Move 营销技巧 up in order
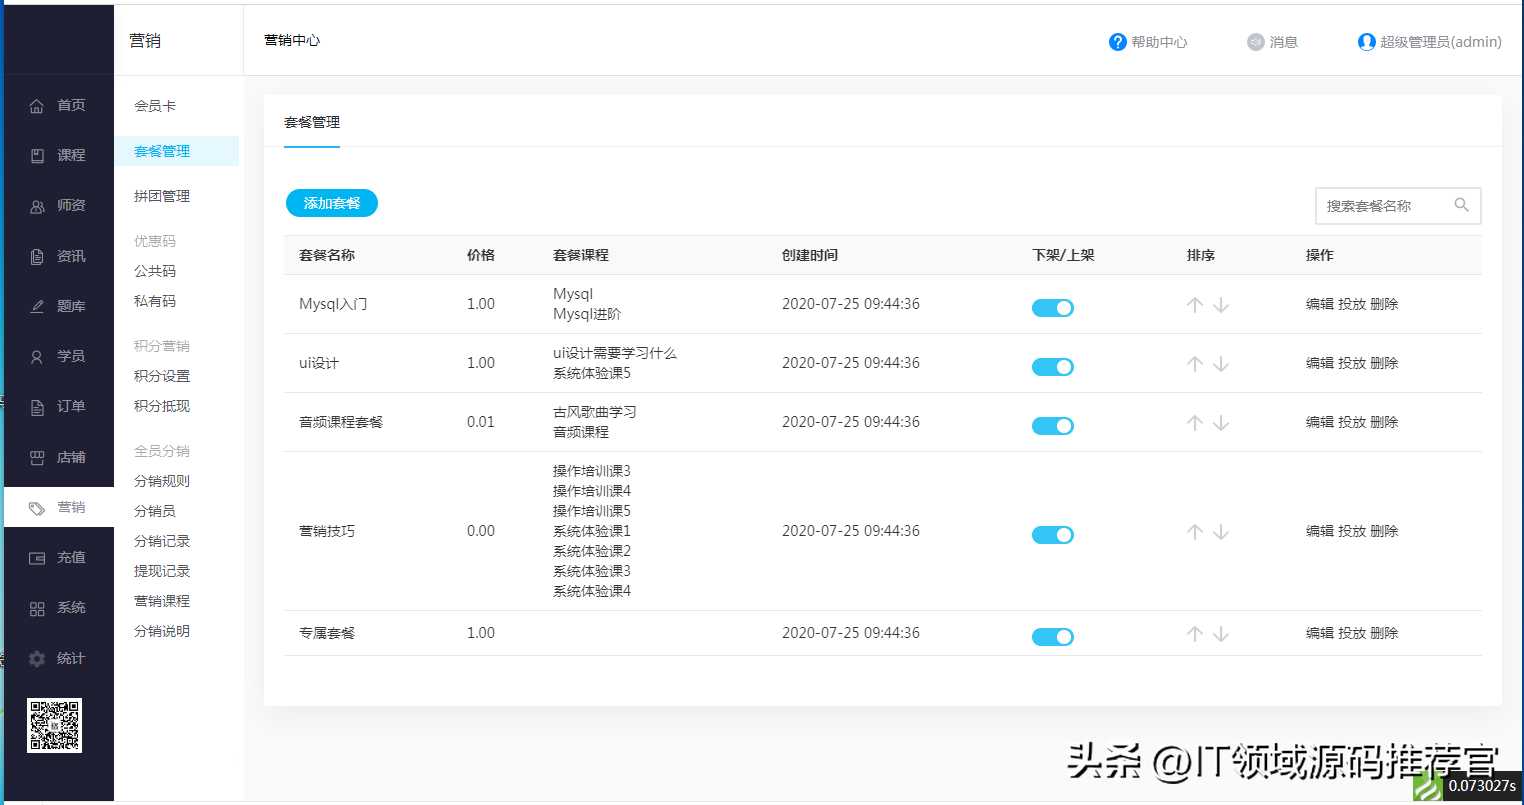Viewport: 1524px width, 805px height. point(1195,532)
